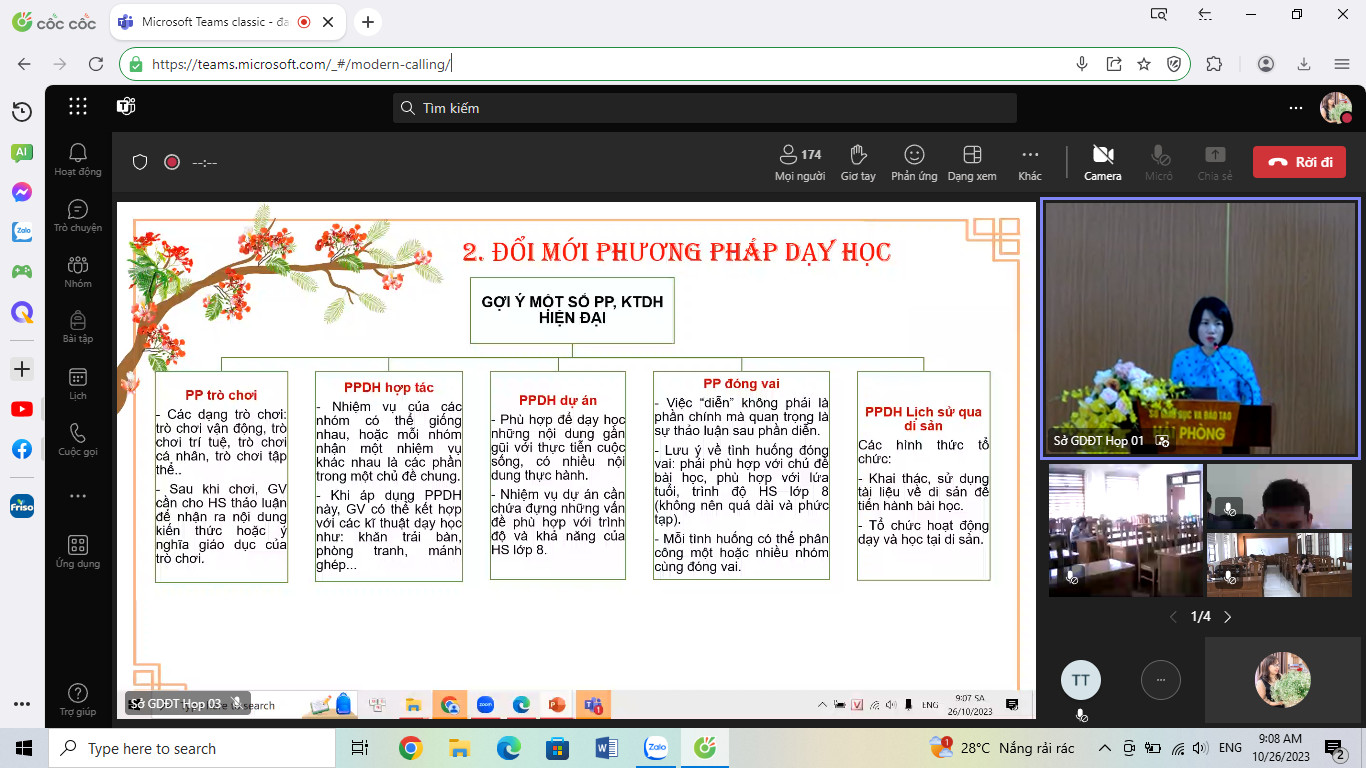Open Ứng dụng apps panel
Image resolution: width=1366 pixels, height=768 pixels.
[x=78, y=551]
